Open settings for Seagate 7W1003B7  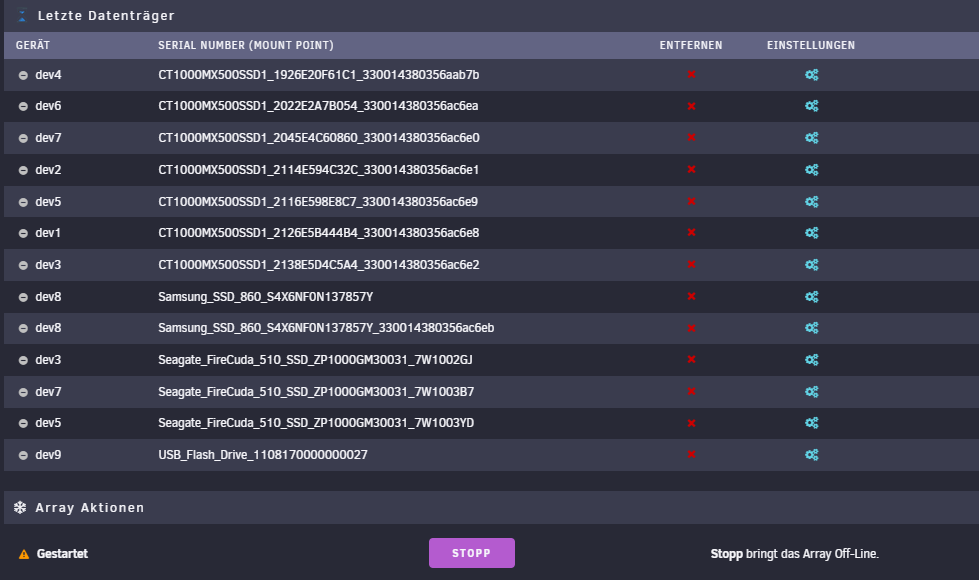pyautogui.click(x=812, y=391)
